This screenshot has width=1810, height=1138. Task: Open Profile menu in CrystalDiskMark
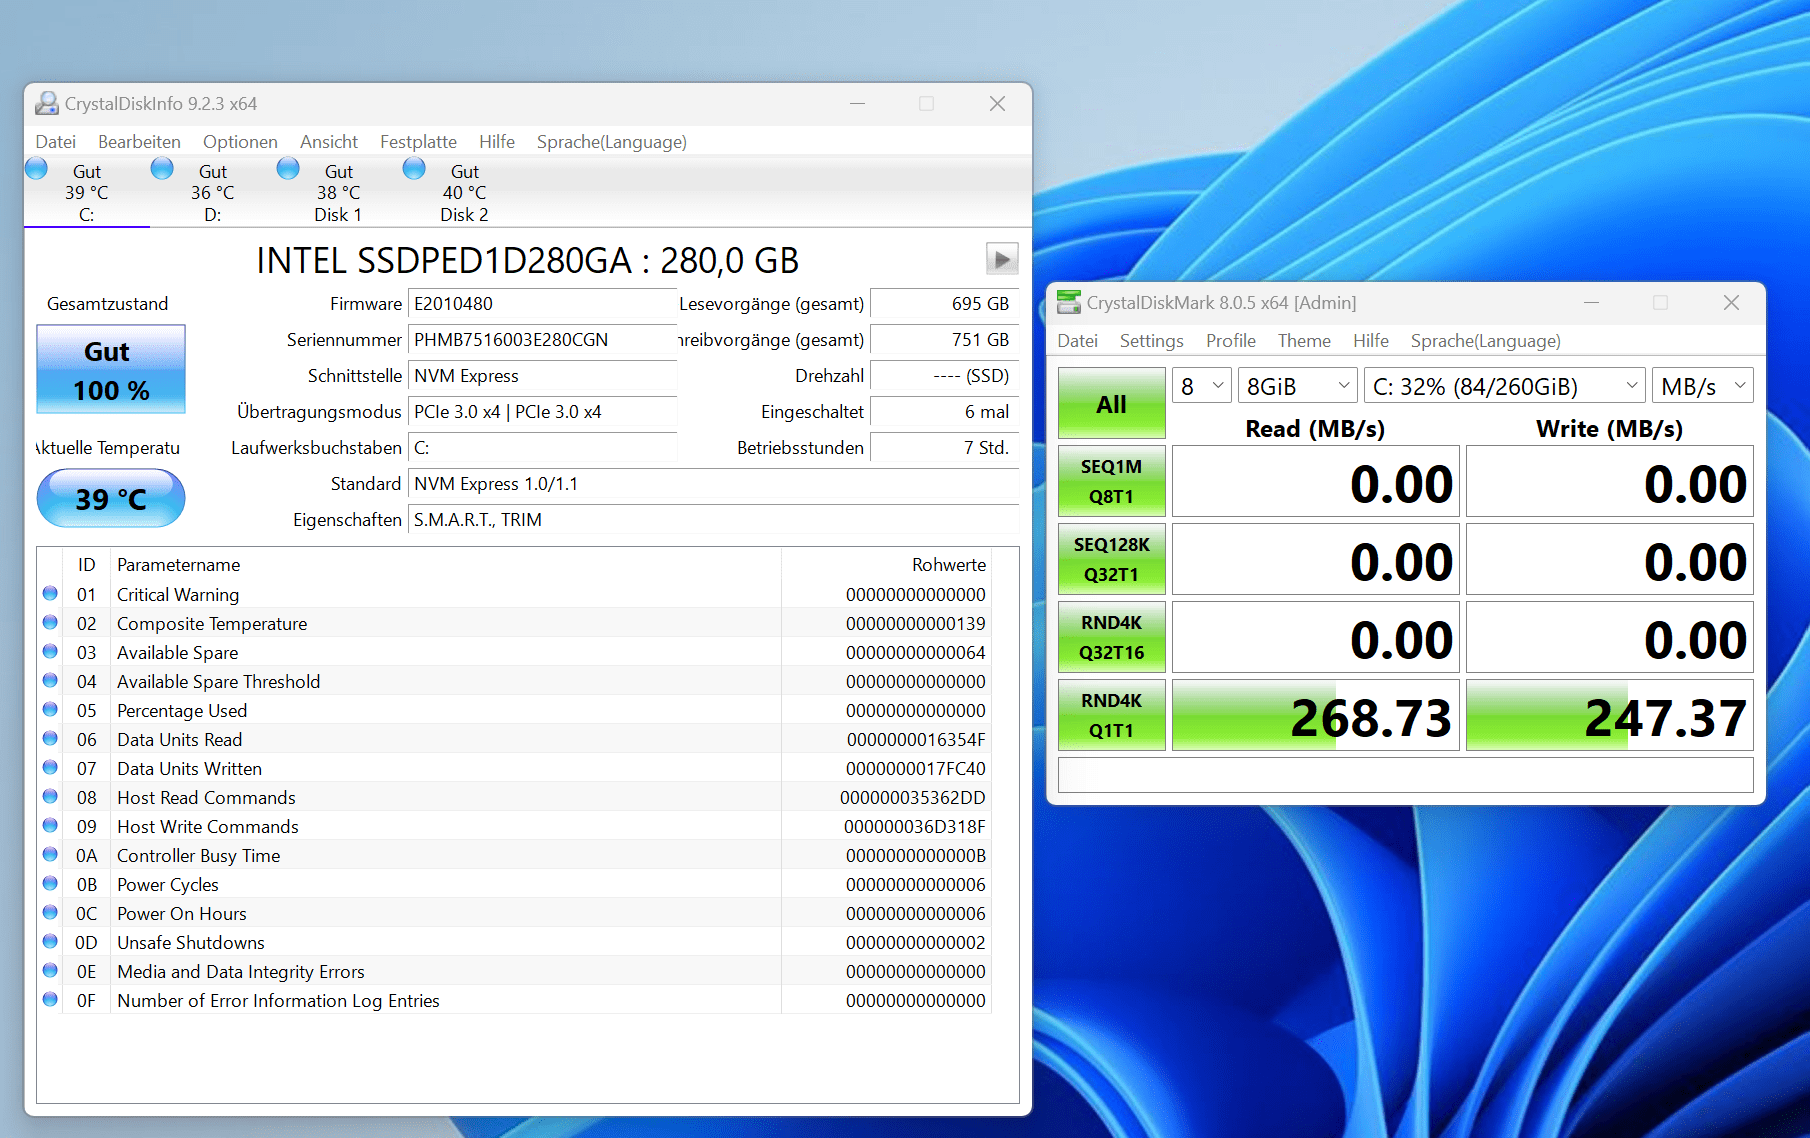[x=1230, y=341]
